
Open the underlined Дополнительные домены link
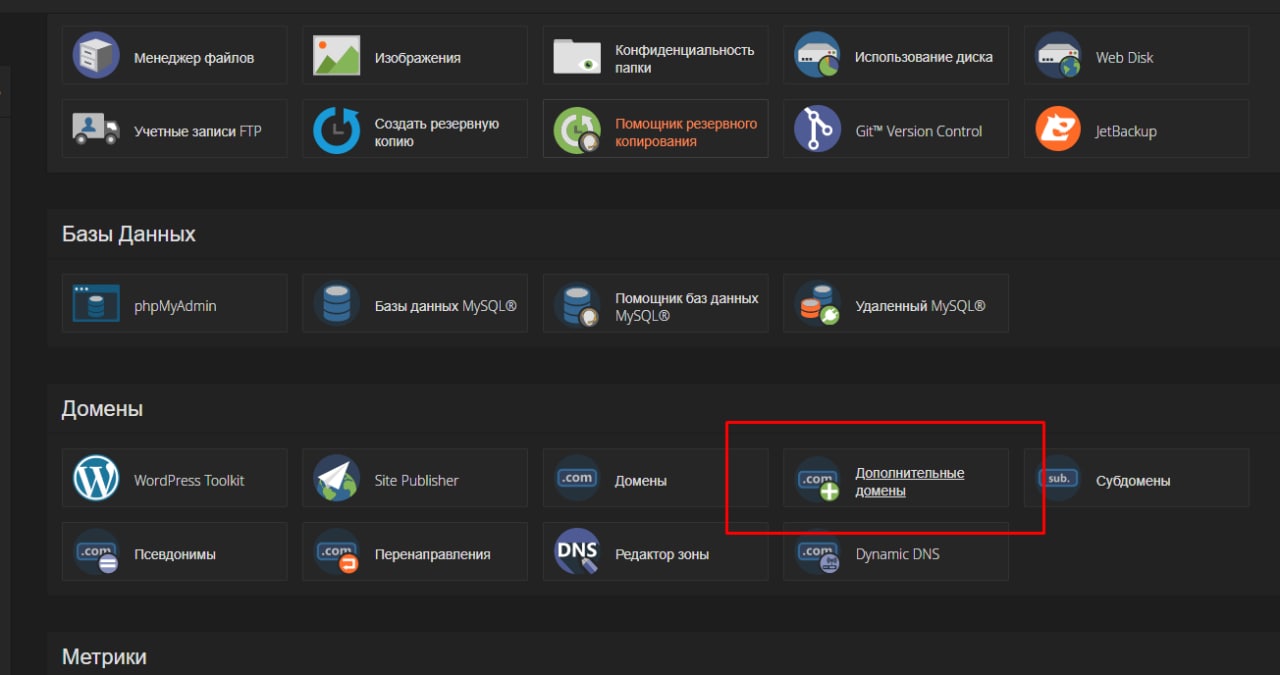click(910, 481)
